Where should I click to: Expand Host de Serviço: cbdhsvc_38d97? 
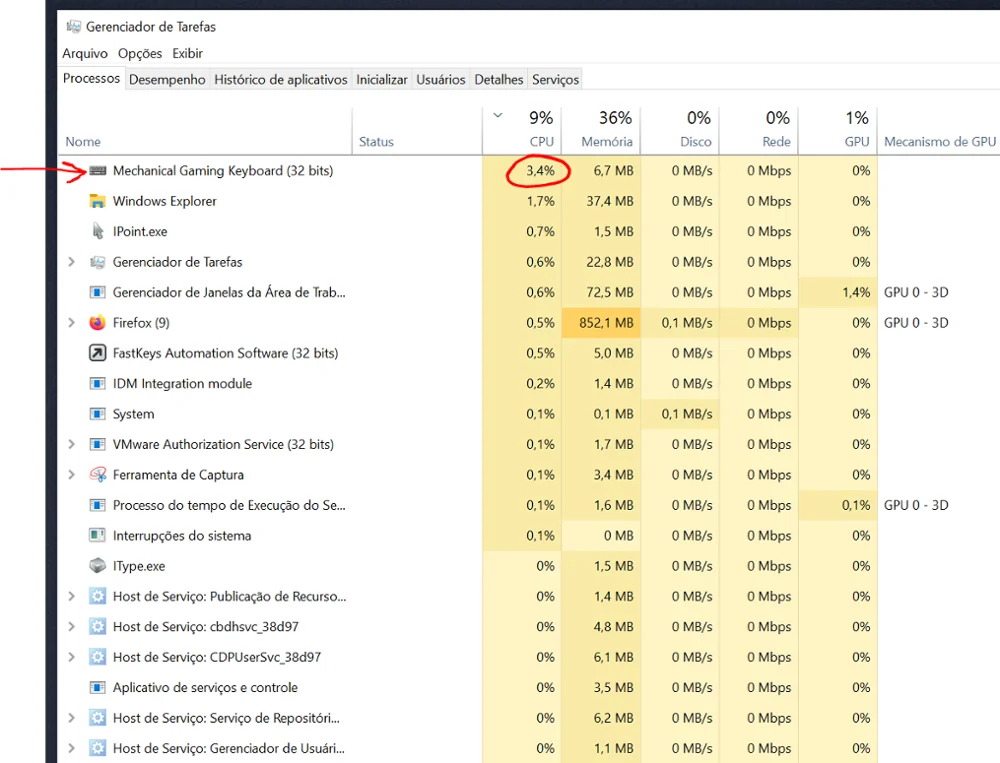[71, 626]
